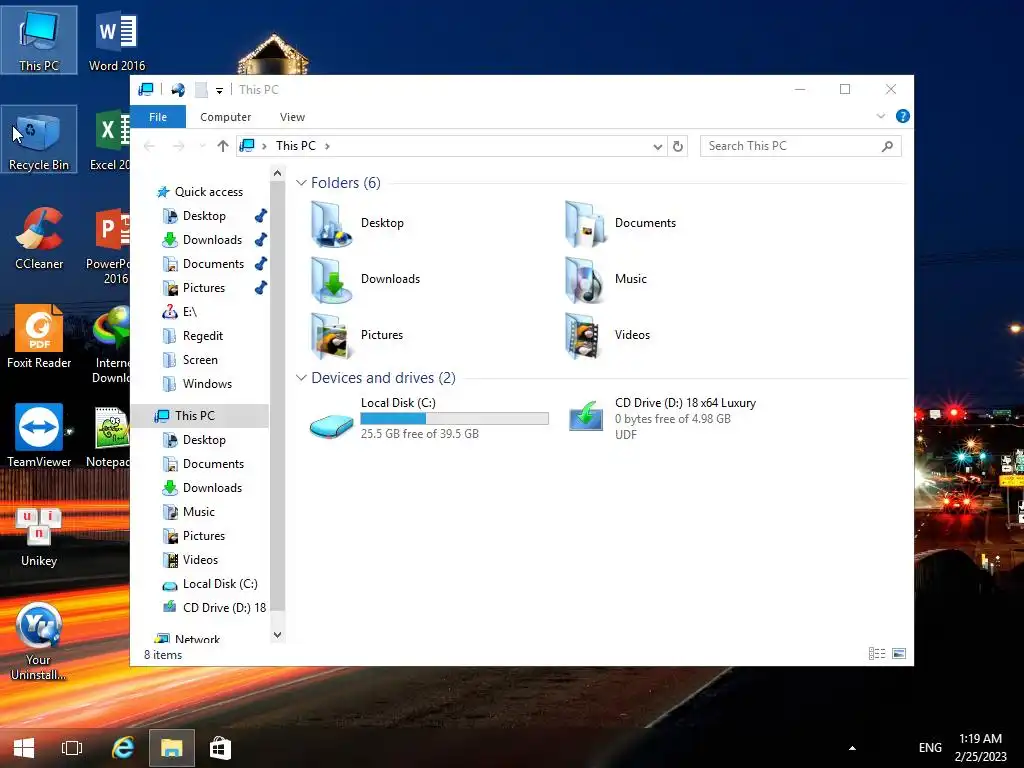Open the Help question mark icon
Screen dimensions: 1024x768
903,116
